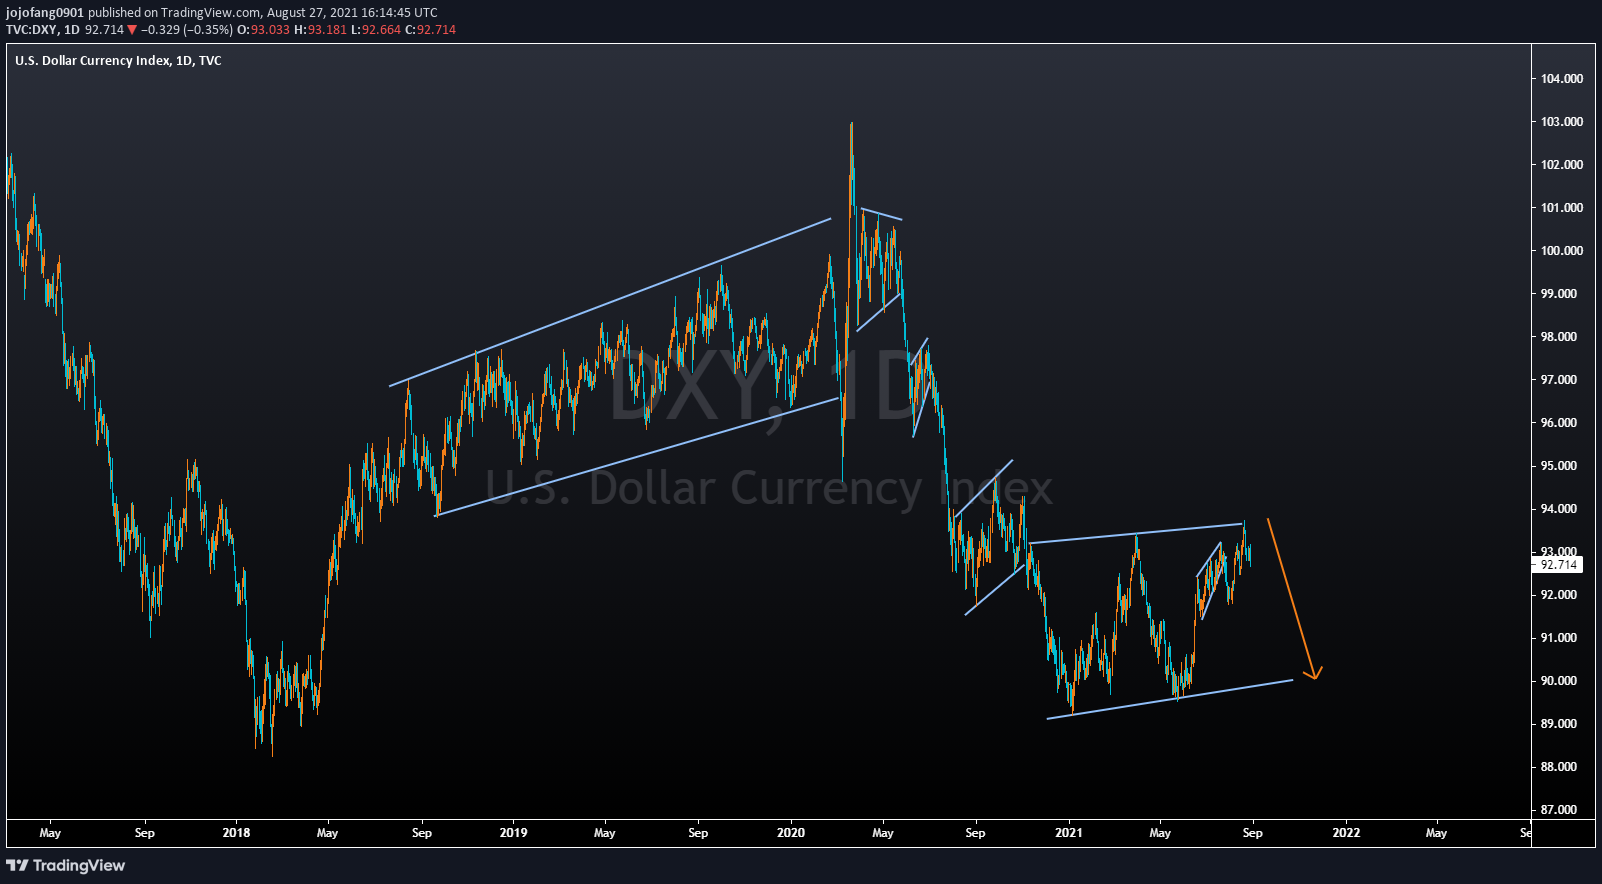This screenshot has height=884, width=1602.
Task: Click the current price tag 92.714 on the axis
Action: click(x=1558, y=565)
